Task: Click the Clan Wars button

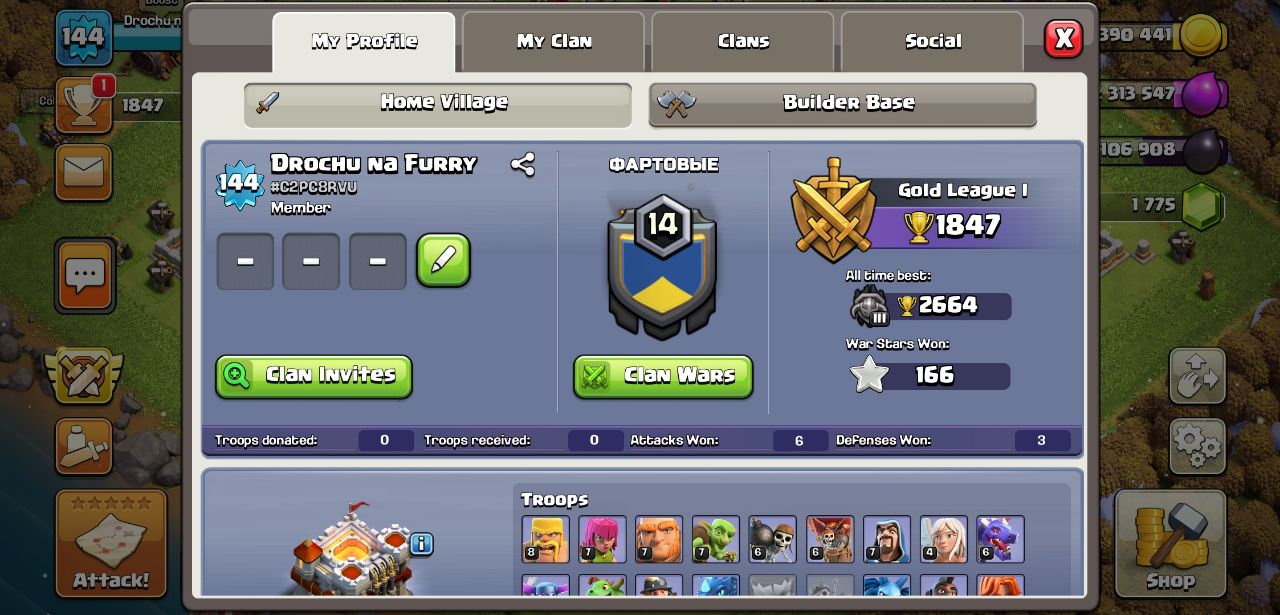Action: 663,376
